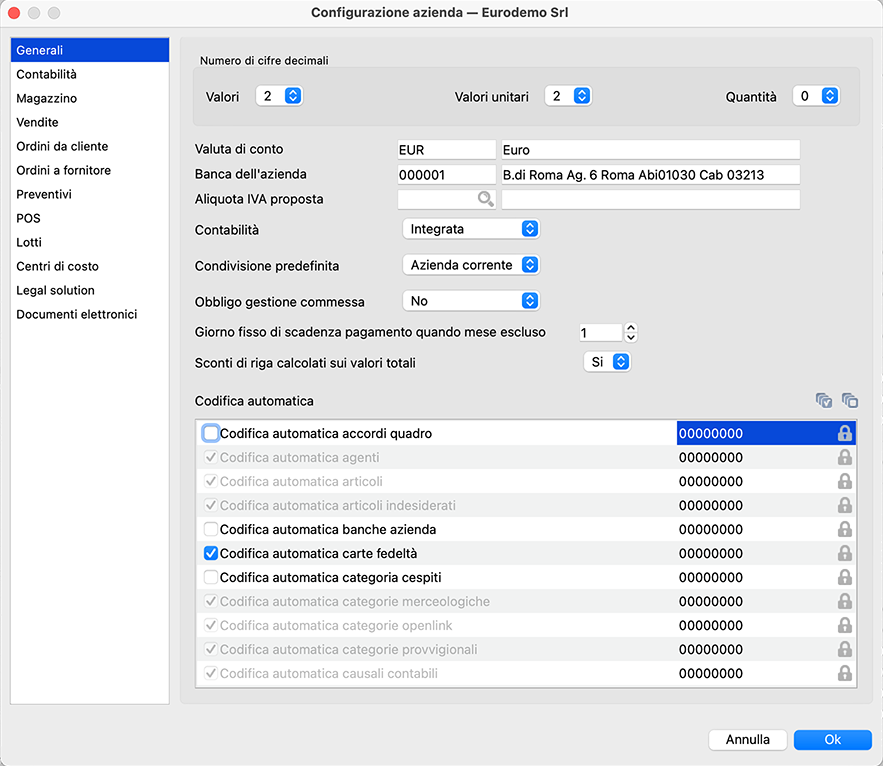Click lock icon on causali contabili row

(845, 674)
